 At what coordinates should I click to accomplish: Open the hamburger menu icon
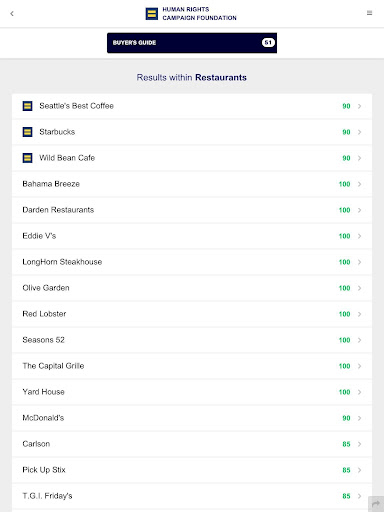tap(369, 13)
